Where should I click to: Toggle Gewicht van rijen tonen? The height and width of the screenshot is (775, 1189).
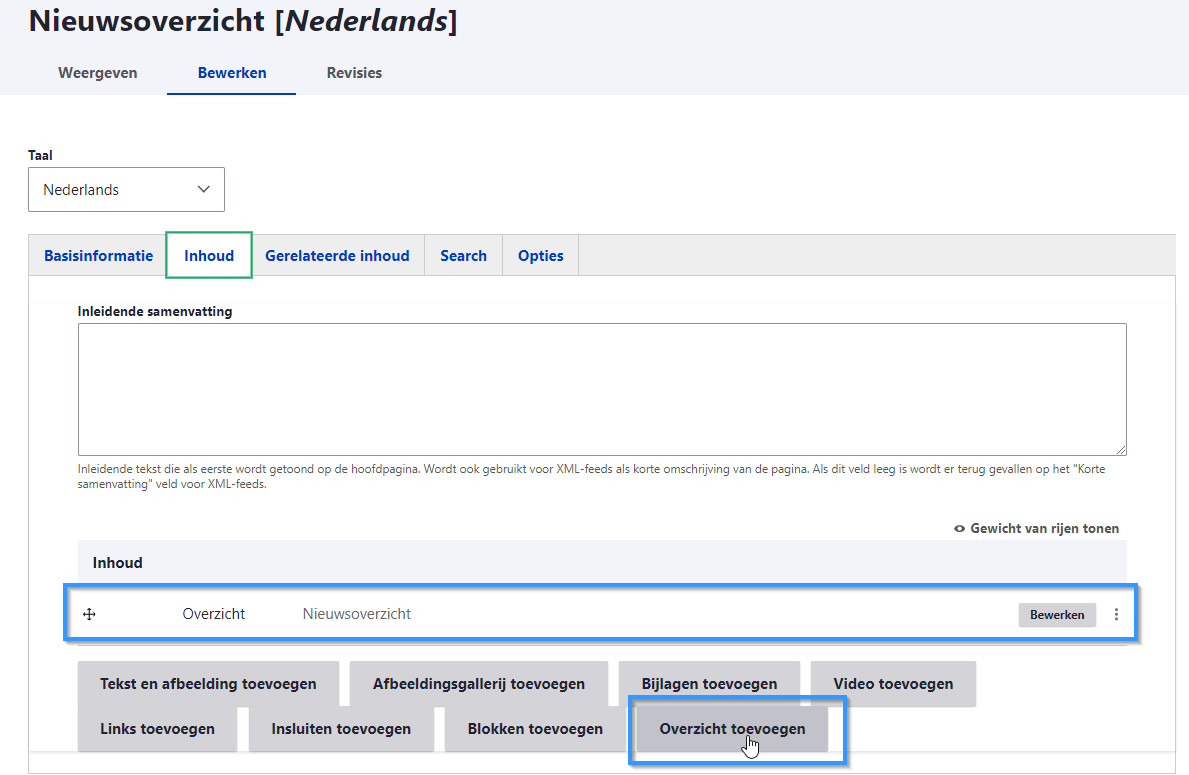pyautogui.click(x=1037, y=528)
